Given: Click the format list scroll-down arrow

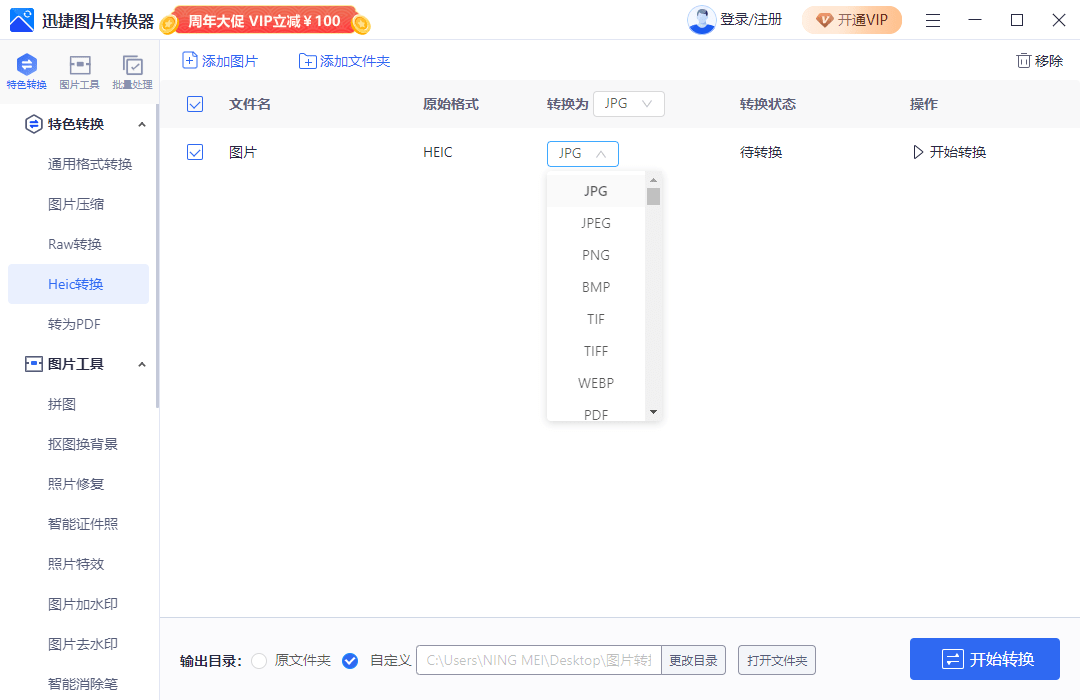Looking at the screenshot, I should tap(654, 412).
